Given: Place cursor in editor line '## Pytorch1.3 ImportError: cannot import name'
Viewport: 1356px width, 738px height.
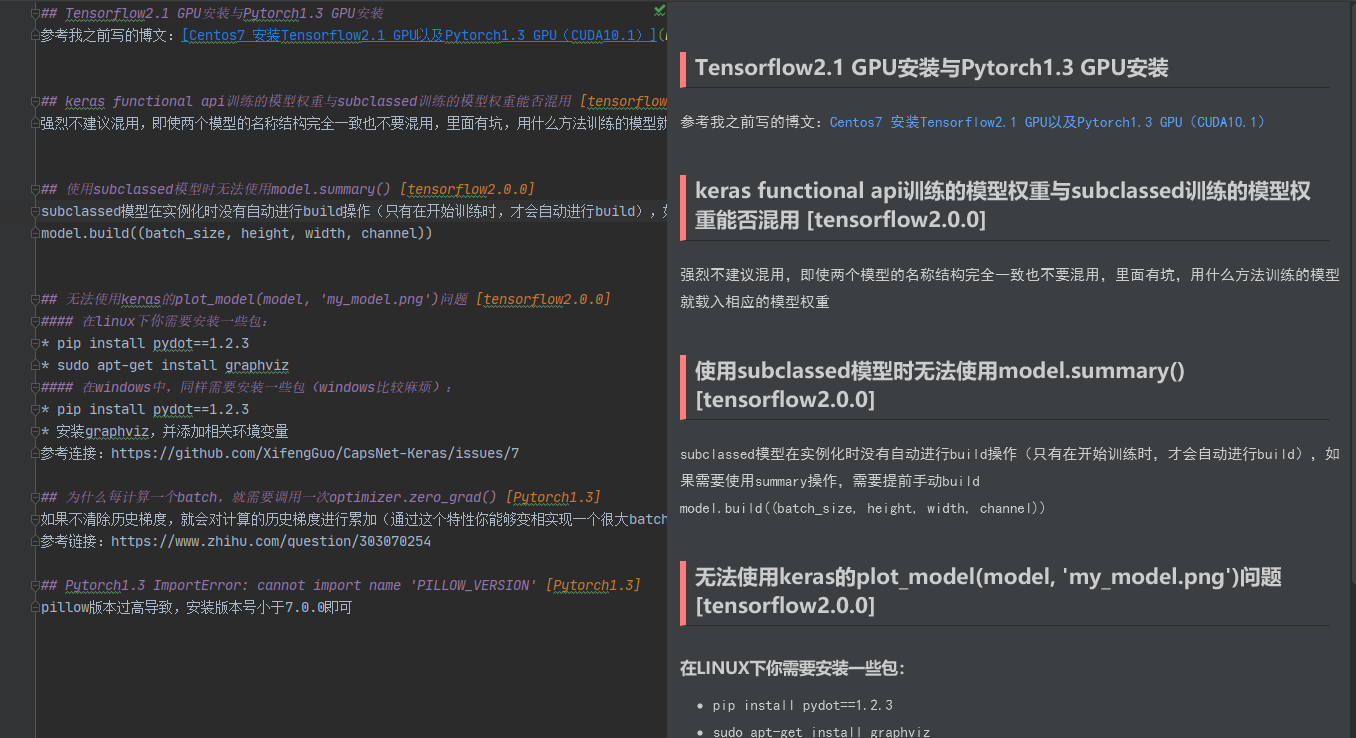Looking at the screenshot, I should pyautogui.click(x=341, y=586).
